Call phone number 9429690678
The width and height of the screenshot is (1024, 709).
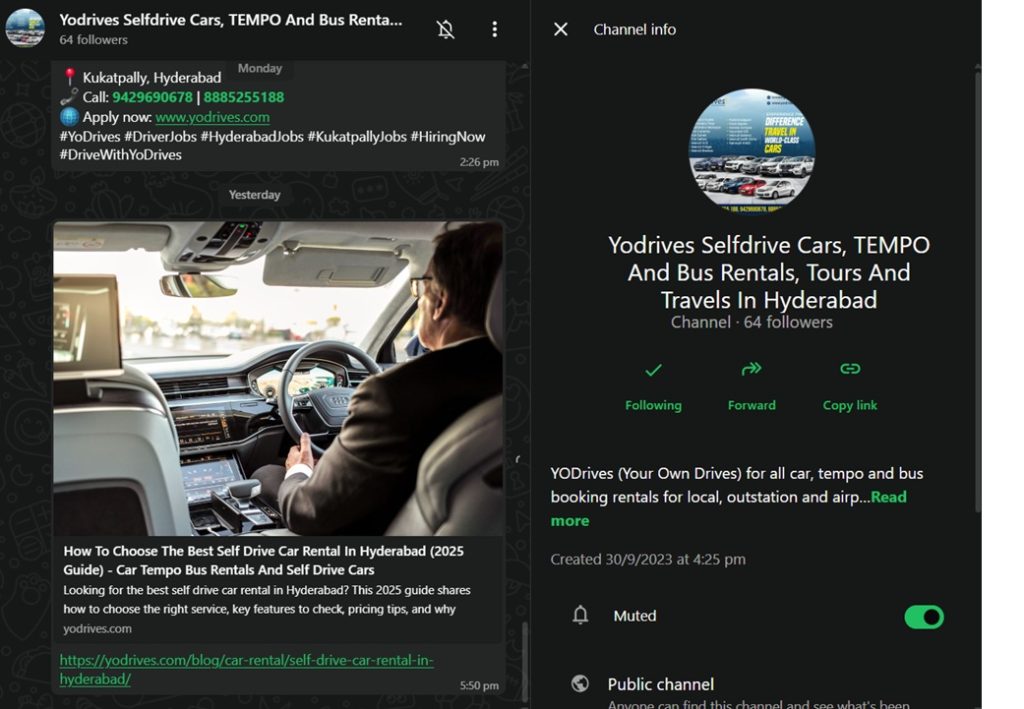point(152,97)
